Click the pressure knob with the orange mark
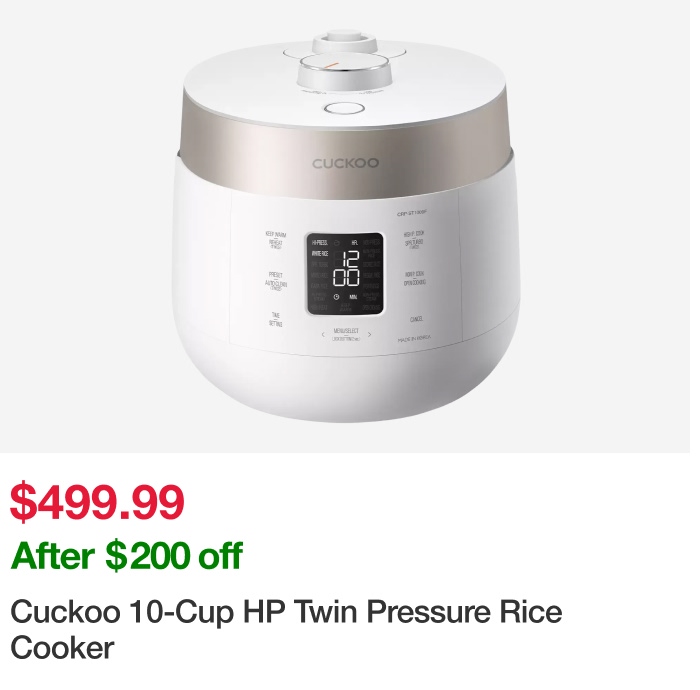700x690 pixels. (344, 71)
